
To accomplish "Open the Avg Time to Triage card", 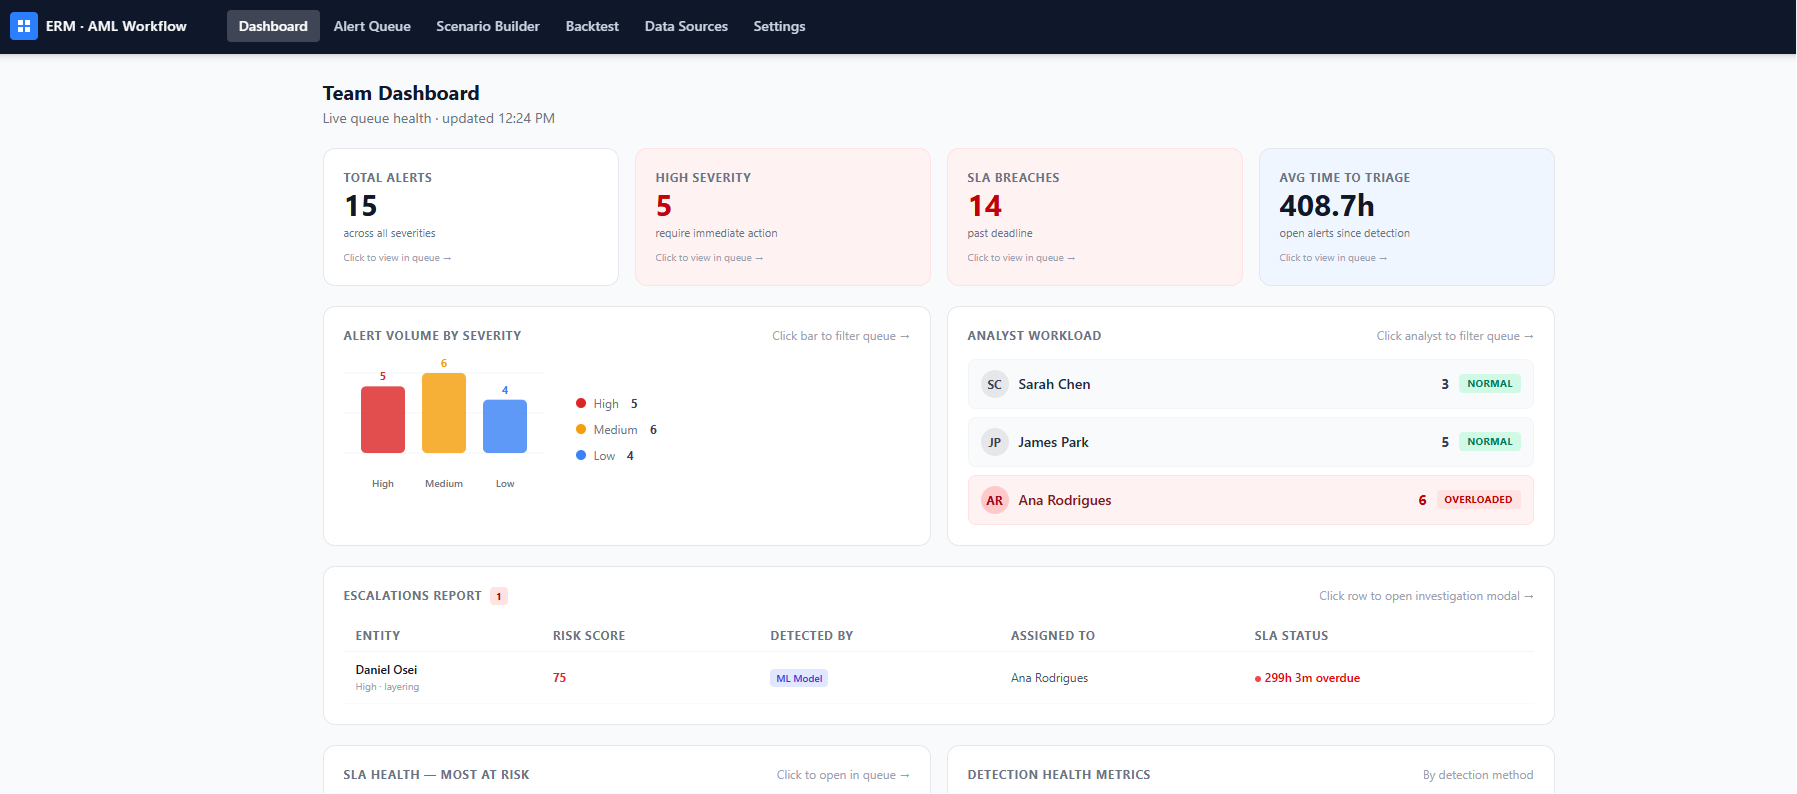I will [x=1407, y=217].
